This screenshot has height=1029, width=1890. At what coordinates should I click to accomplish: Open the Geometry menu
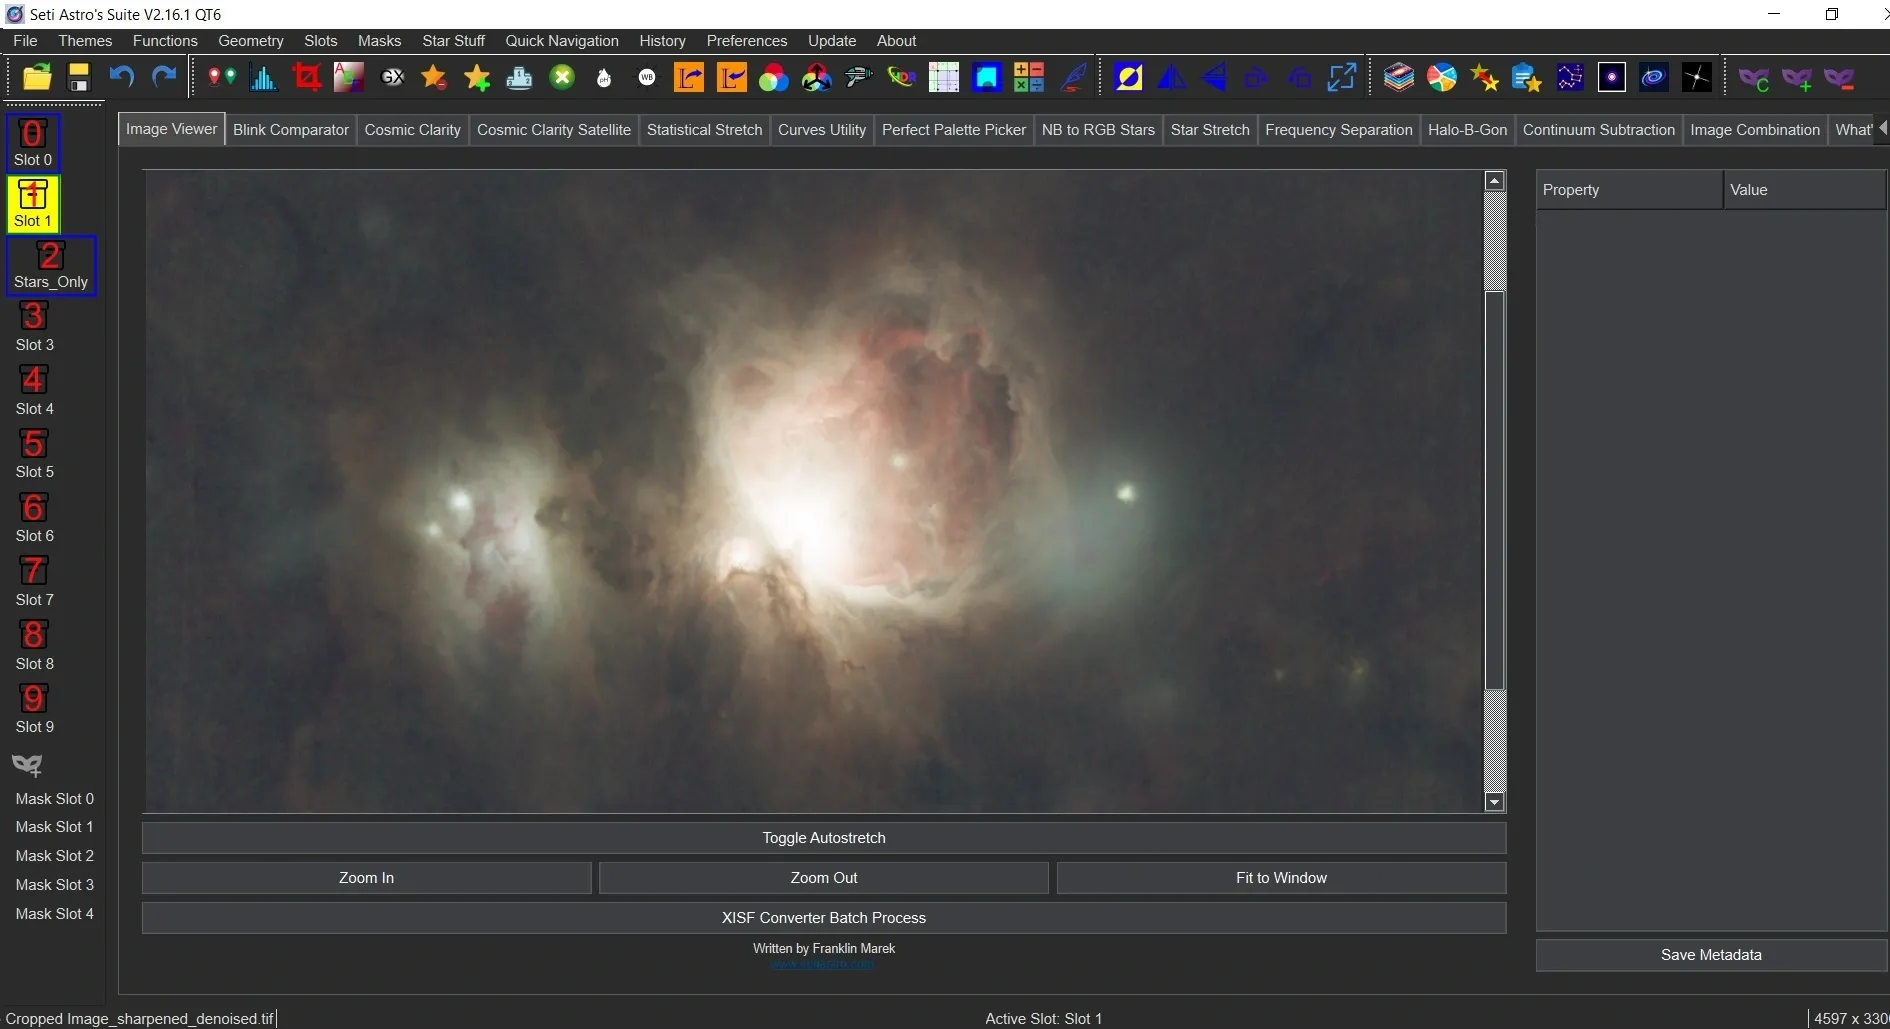pos(251,40)
